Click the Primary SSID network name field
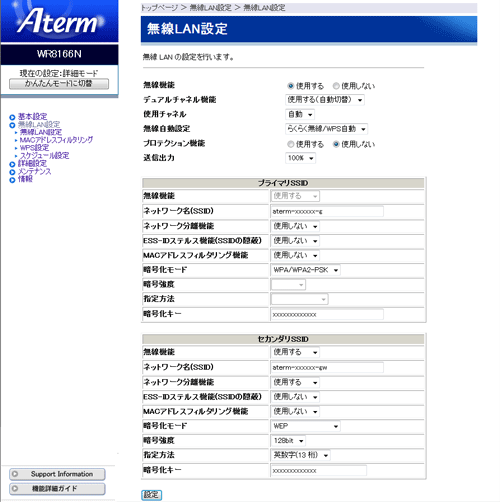This screenshot has height=502, width=500. [x=327, y=211]
